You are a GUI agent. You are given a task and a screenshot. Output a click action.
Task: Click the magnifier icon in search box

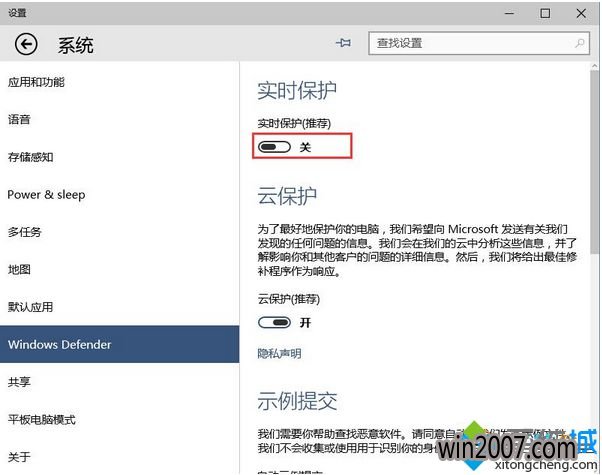point(580,44)
